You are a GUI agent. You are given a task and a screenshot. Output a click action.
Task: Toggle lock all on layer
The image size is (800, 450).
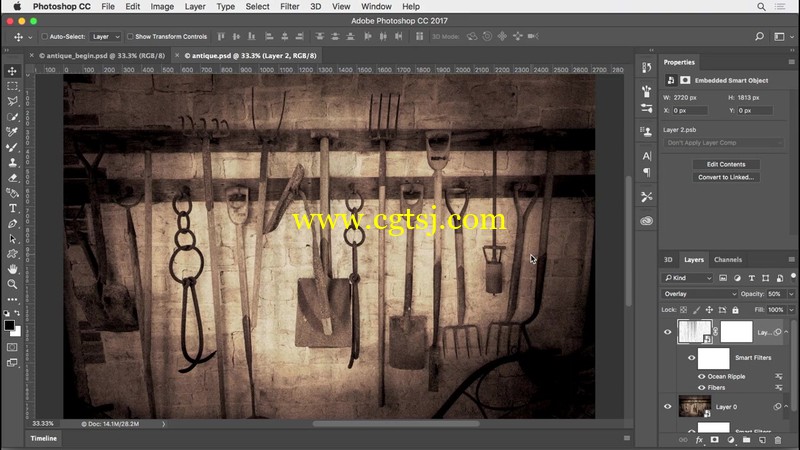click(x=735, y=310)
